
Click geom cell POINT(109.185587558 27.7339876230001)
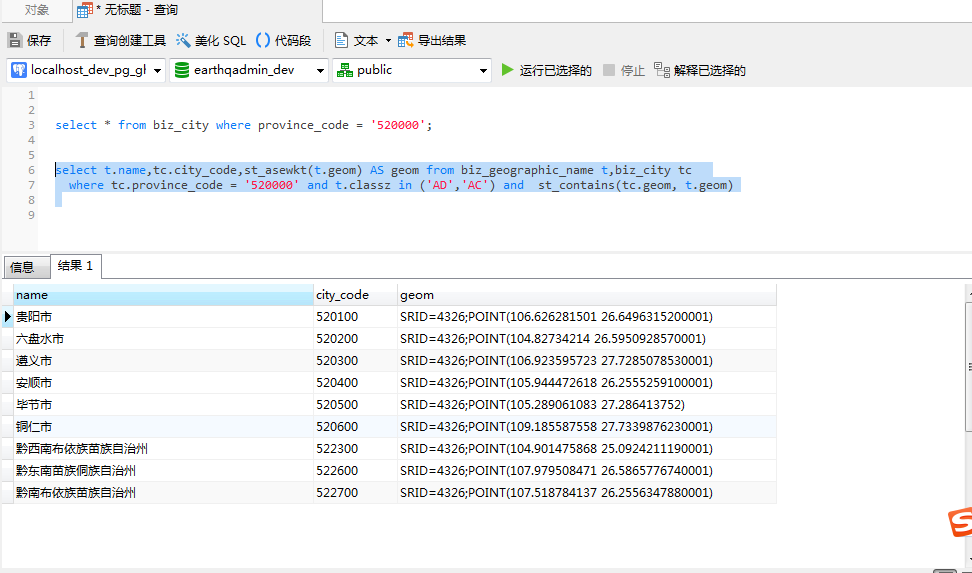pyautogui.click(x=586, y=427)
